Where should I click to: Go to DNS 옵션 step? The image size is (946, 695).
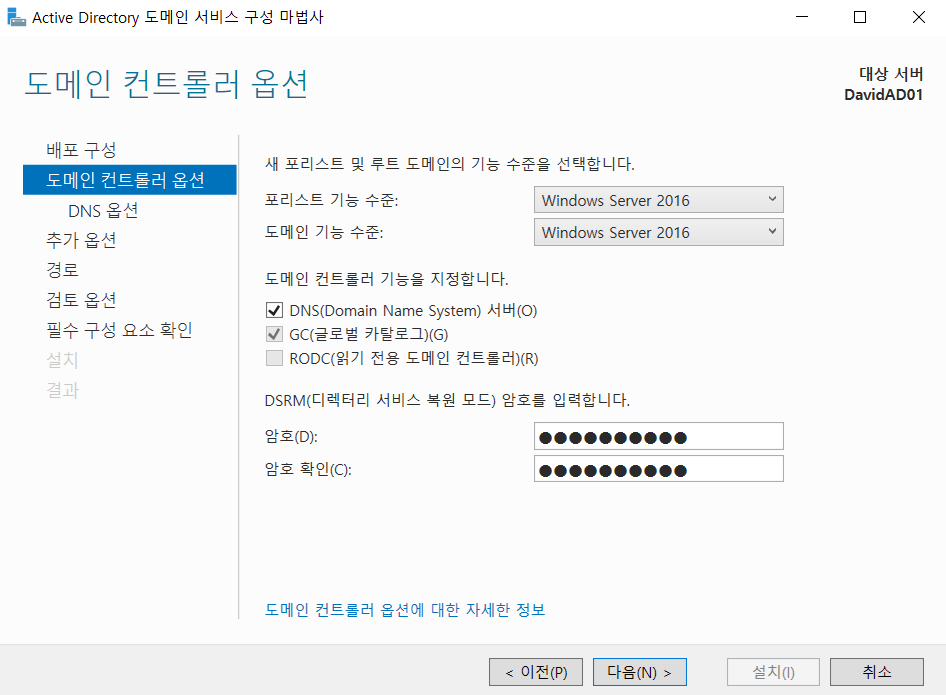coord(103,210)
